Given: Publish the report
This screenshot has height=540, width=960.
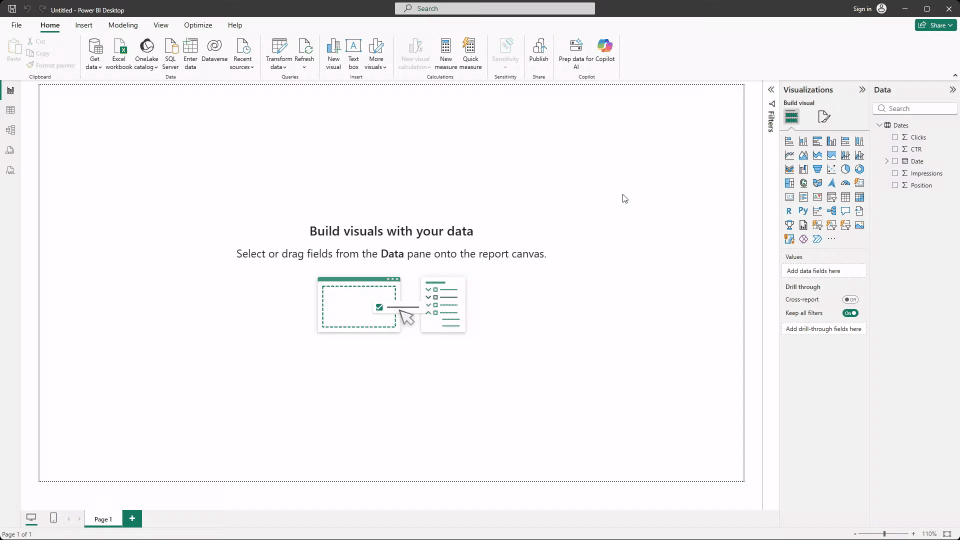Looking at the screenshot, I should click(539, 51).
